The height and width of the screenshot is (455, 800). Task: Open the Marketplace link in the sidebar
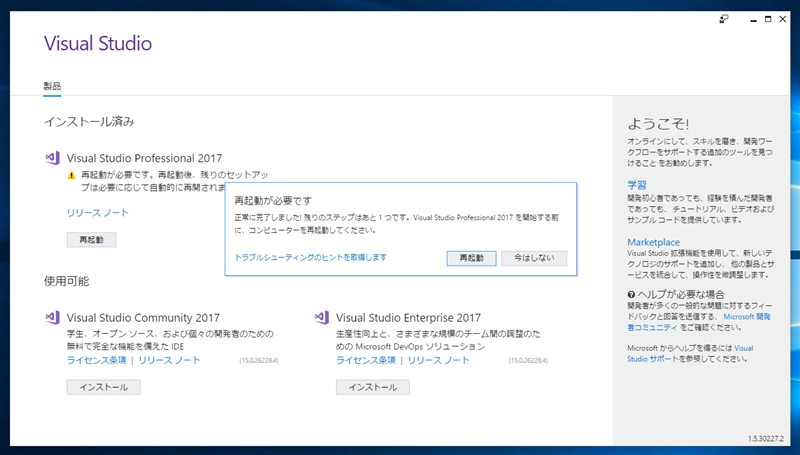coord(654,242)
